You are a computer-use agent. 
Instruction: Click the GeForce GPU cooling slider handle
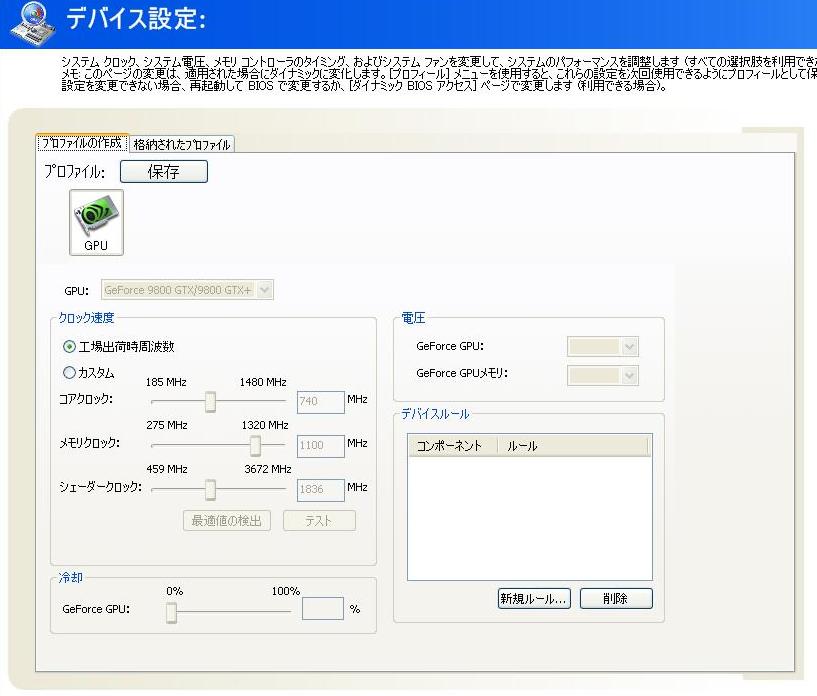click(x=171, y=613)
